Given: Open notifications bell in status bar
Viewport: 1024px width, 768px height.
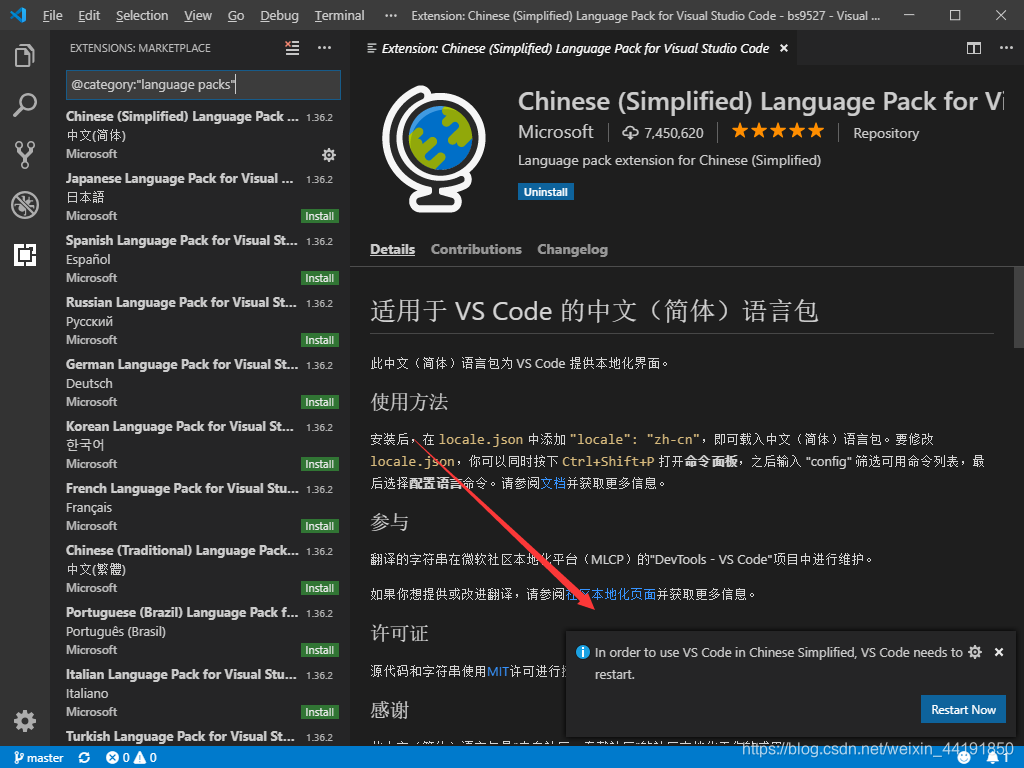Looking at the screenshot, I should pos(995,758).
